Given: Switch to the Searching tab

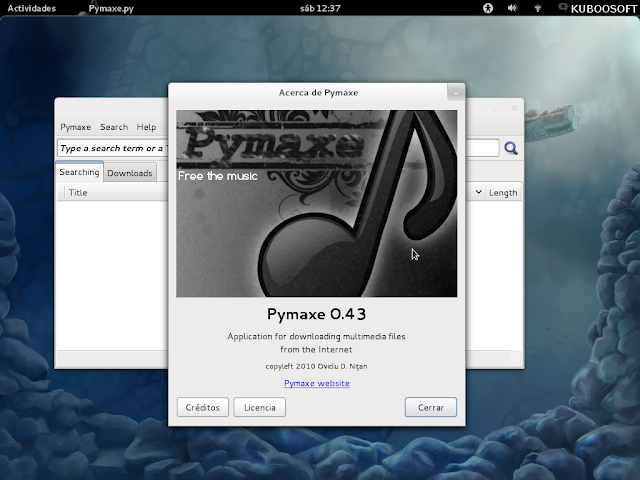Looking at the screenshot, I should click(79, 172).
